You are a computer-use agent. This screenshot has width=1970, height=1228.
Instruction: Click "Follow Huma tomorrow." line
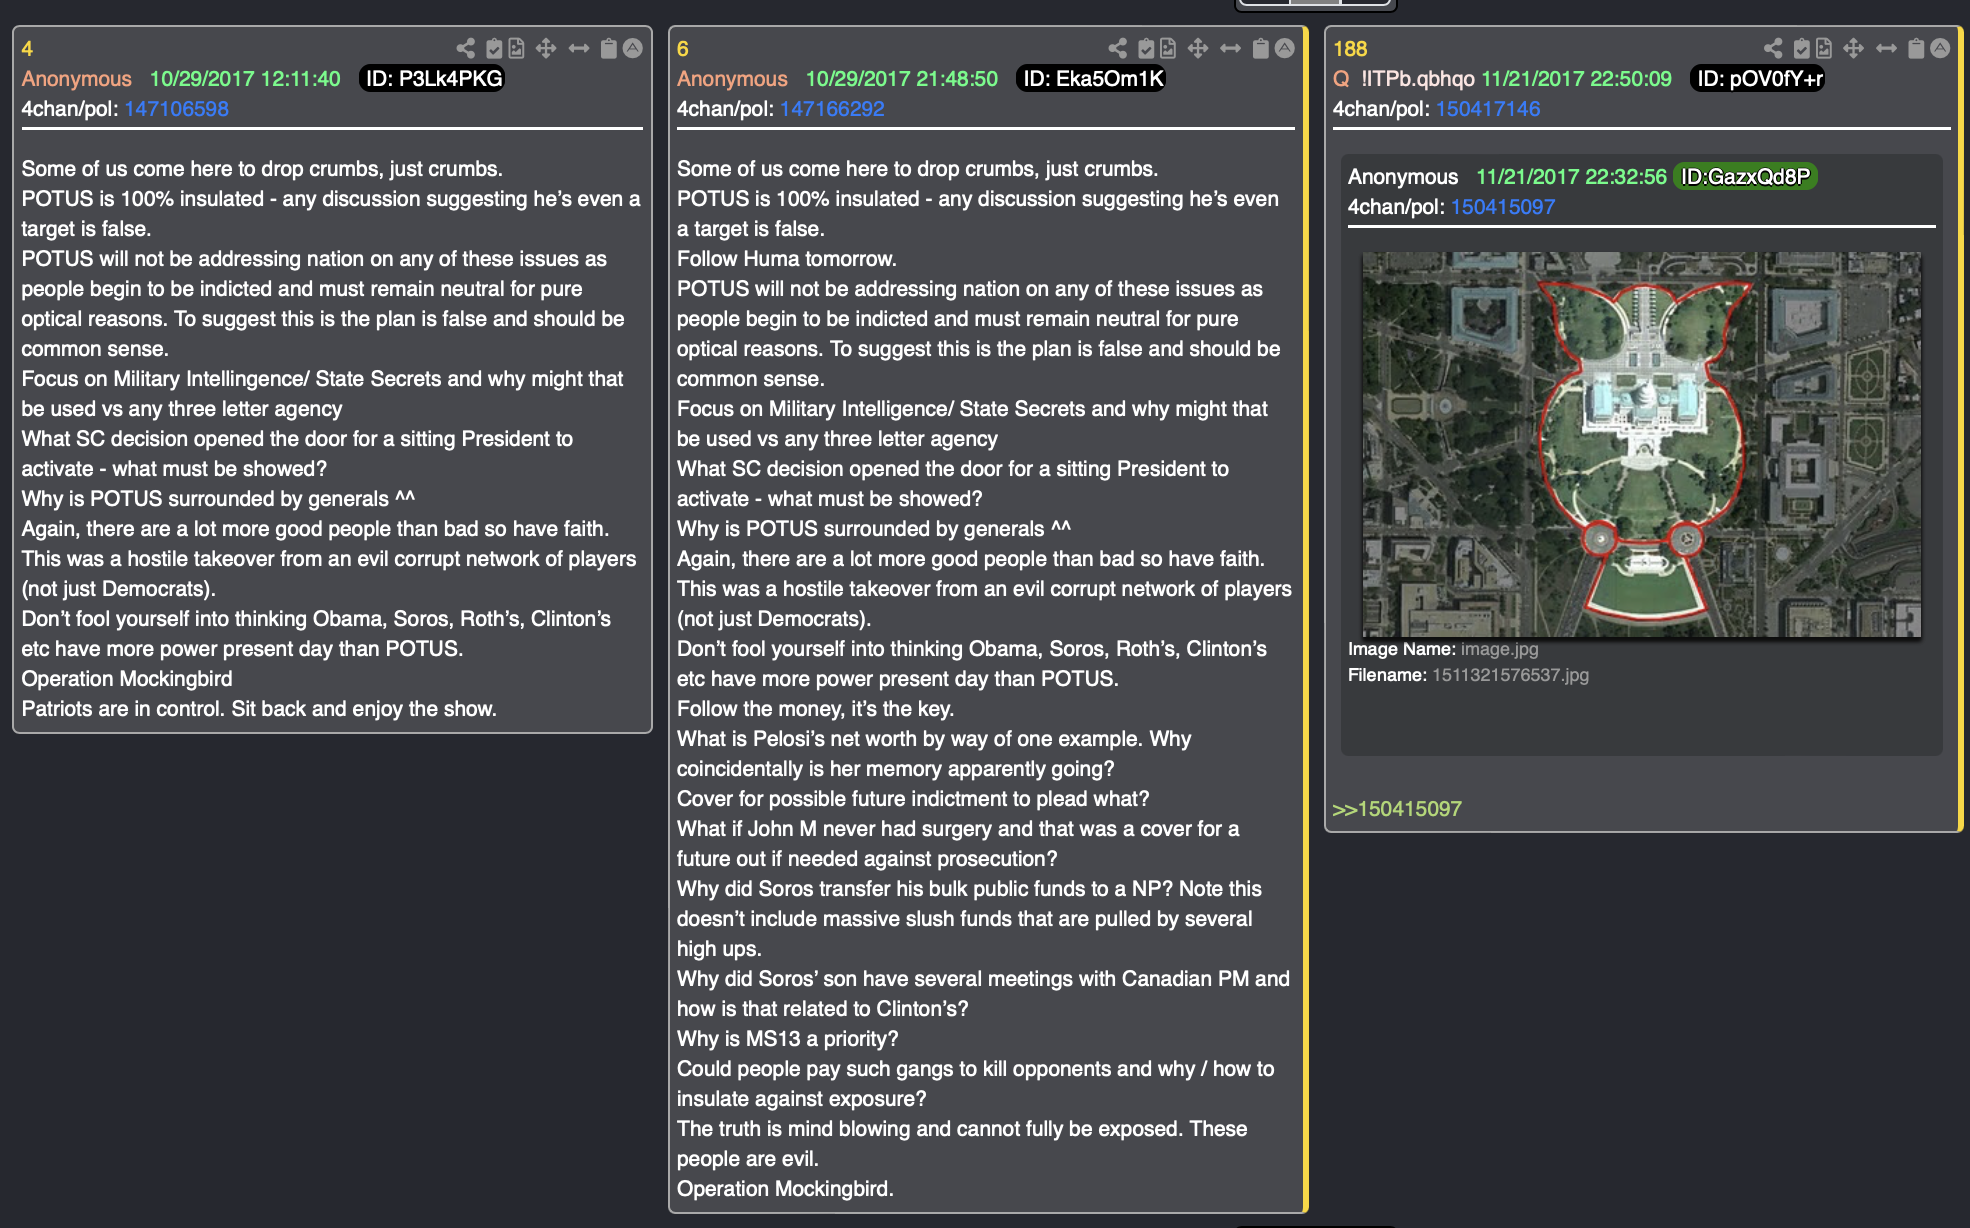[787, 259]
